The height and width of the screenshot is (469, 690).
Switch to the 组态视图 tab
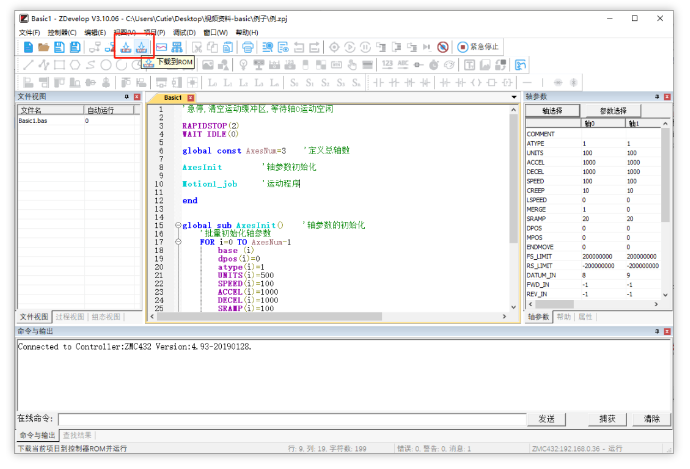tap(106, 317)
